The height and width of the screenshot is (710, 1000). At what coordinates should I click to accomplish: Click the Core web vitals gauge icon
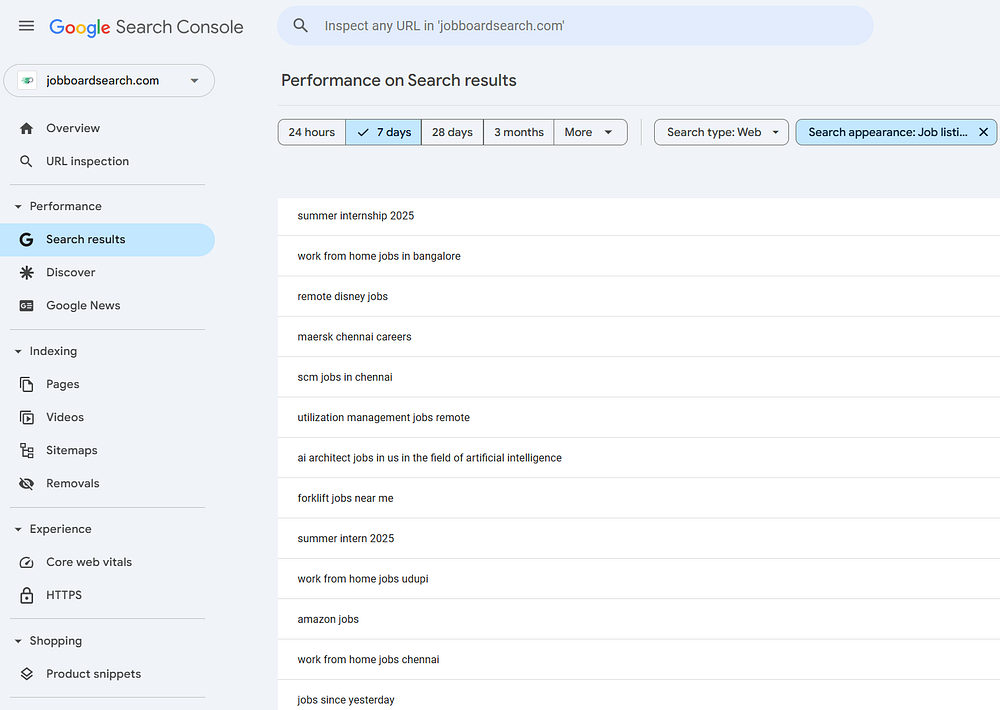[26, 562]
